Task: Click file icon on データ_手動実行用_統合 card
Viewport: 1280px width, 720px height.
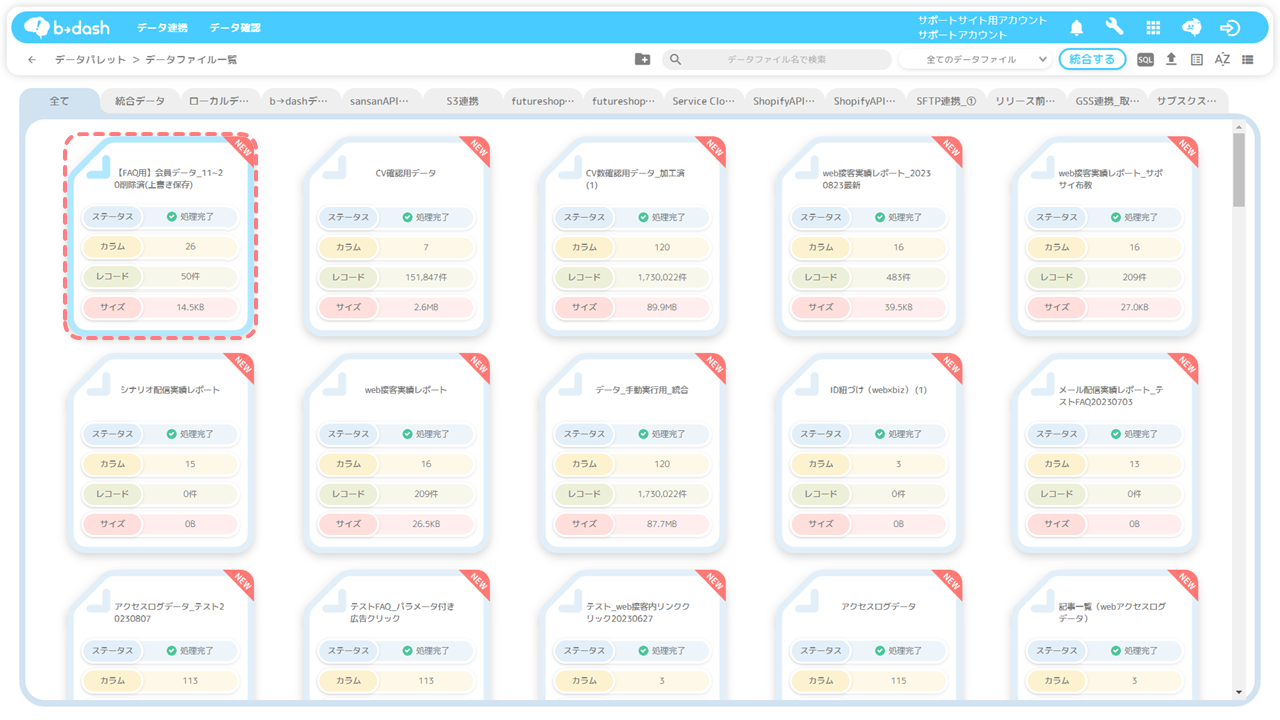Action: (570, 387)
